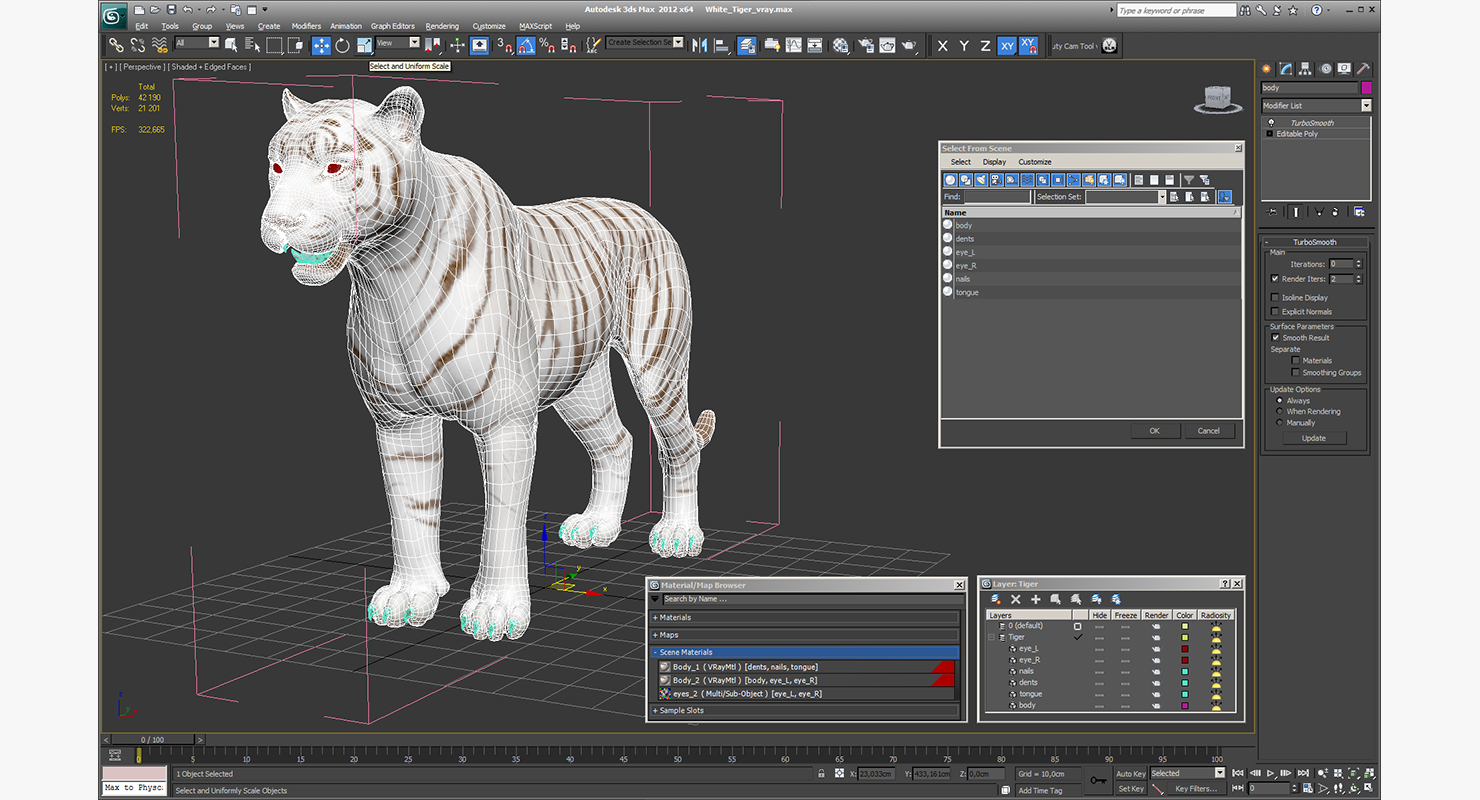Delete layer using X icon in Layer dialog
The width and height of the screenshot is (1480, 800).
1015,599
